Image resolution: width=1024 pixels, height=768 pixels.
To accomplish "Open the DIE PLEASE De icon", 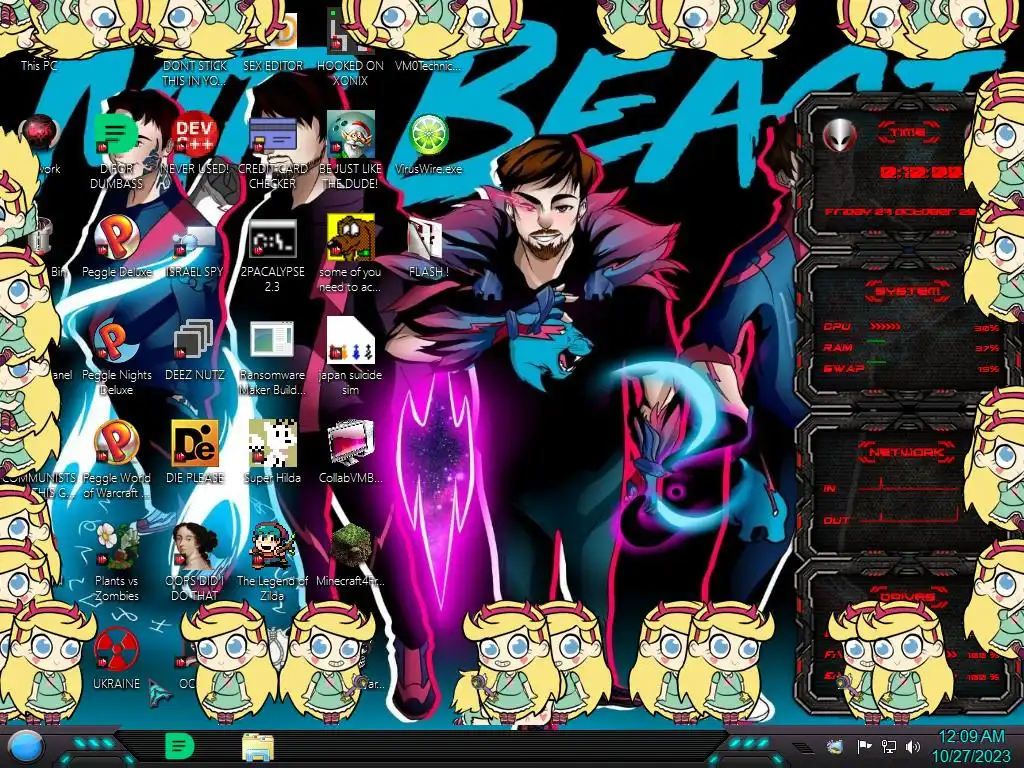I will [x=195, y=444].
